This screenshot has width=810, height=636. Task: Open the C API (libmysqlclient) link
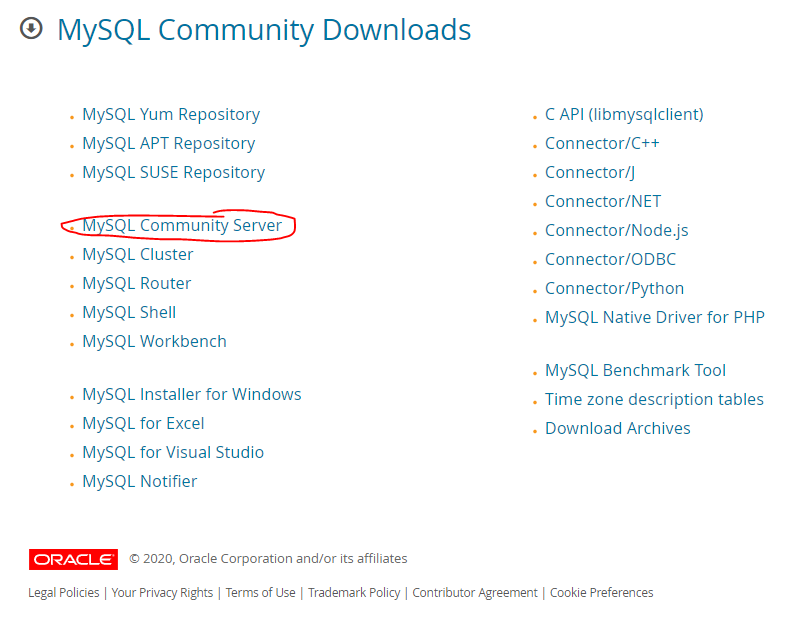click(624, 114)
